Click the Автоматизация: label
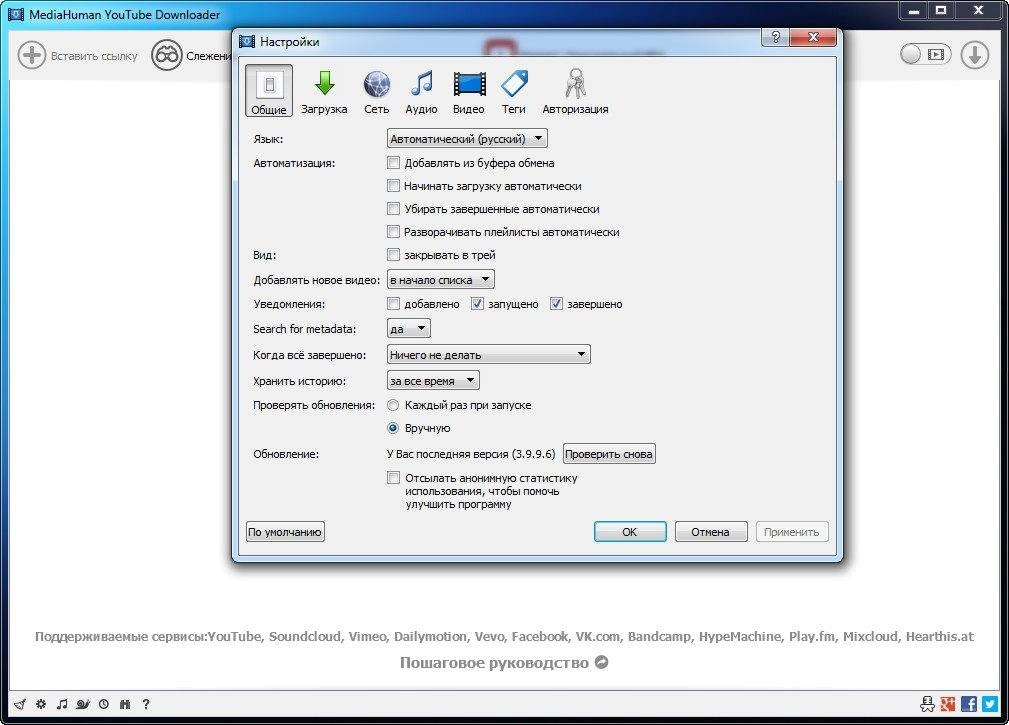The image size is (1009, 725). pyautogui.click(x=294, y=163)
